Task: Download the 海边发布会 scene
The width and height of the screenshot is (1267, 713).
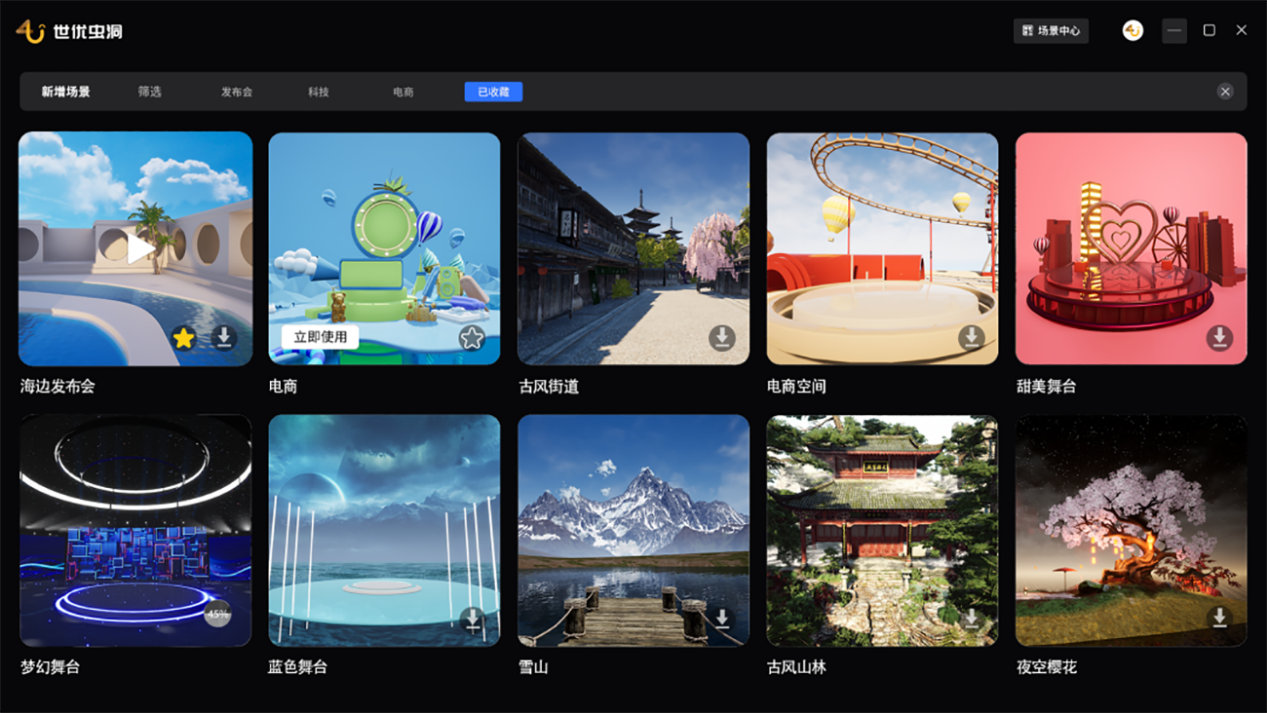Action: tap(224, 338)
